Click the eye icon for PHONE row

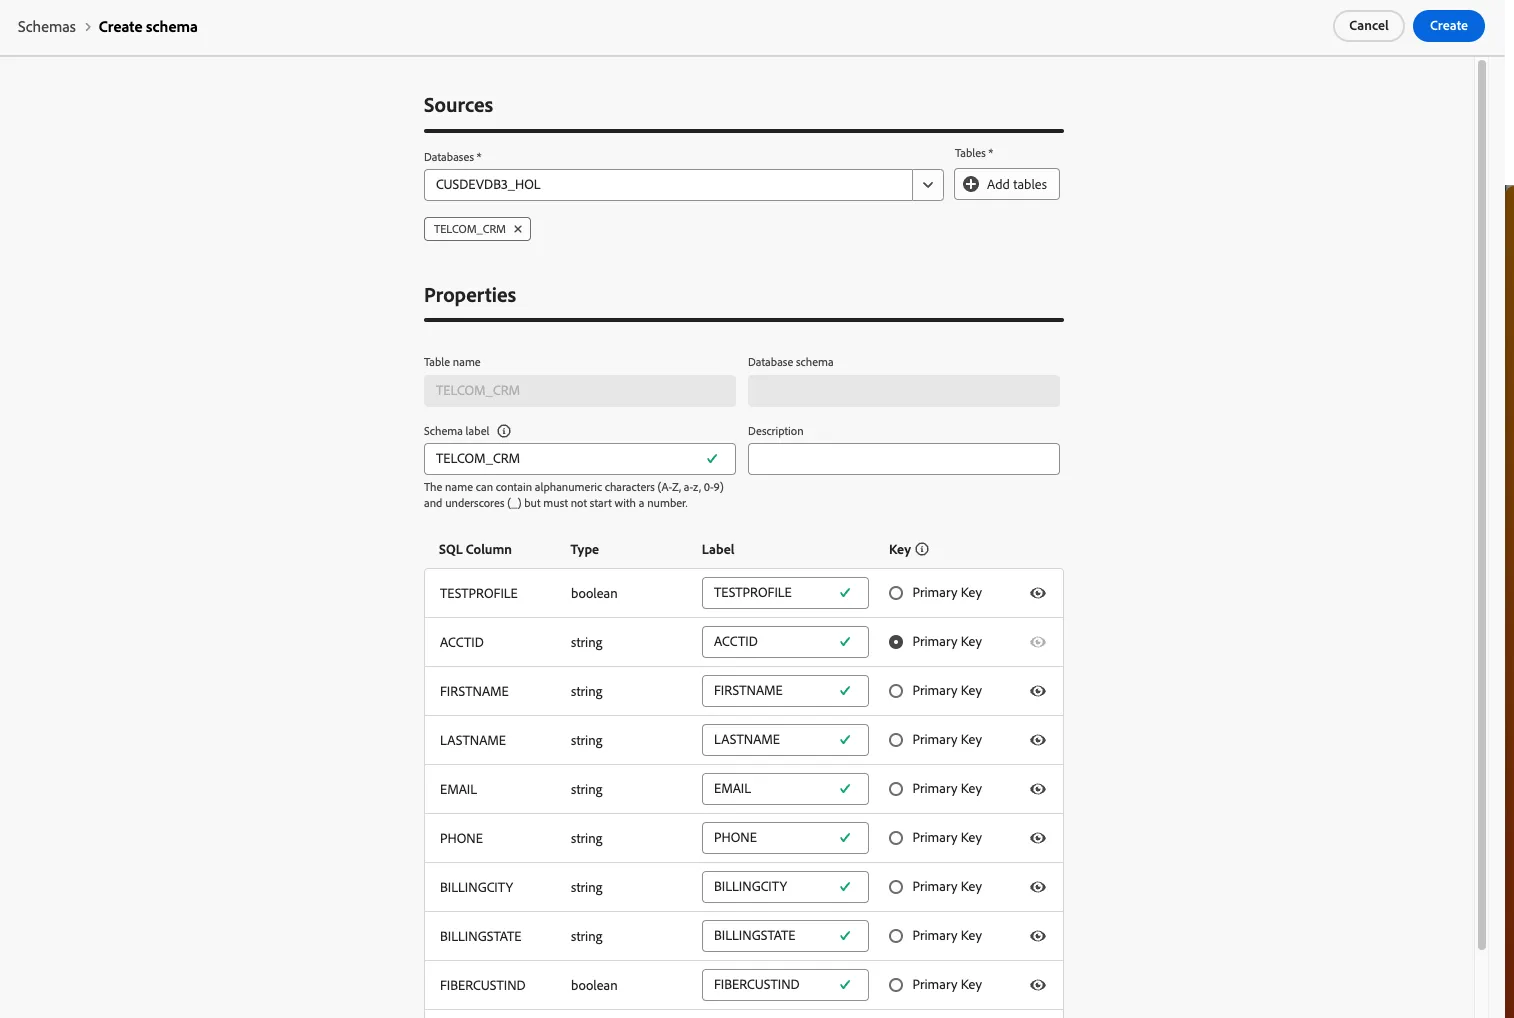(x=1038, y=838)
